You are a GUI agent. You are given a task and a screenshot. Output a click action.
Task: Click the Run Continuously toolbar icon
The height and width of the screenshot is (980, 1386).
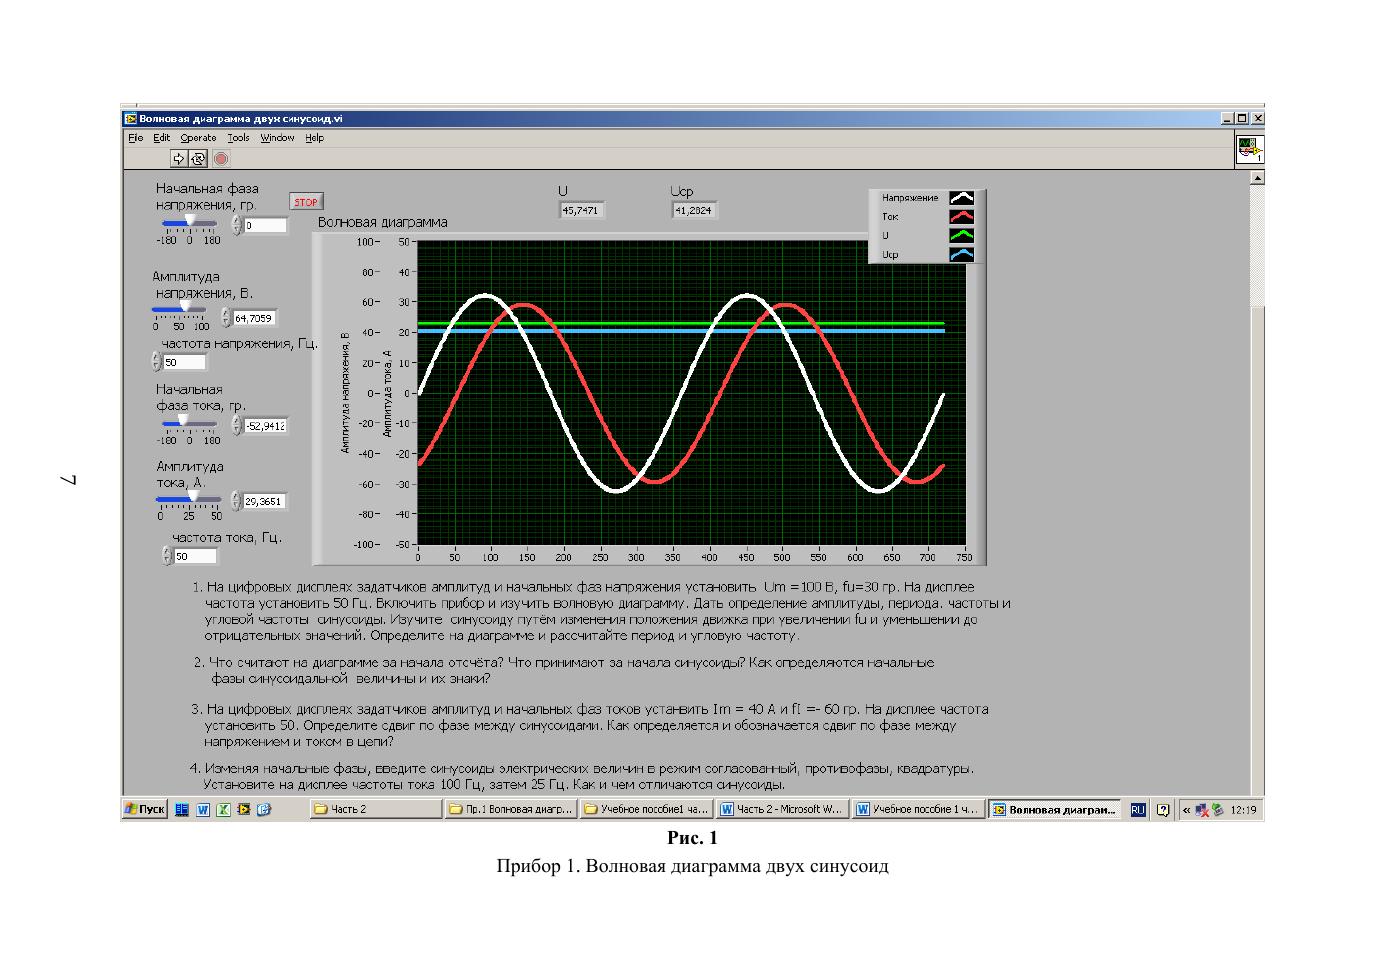(198, 158)
